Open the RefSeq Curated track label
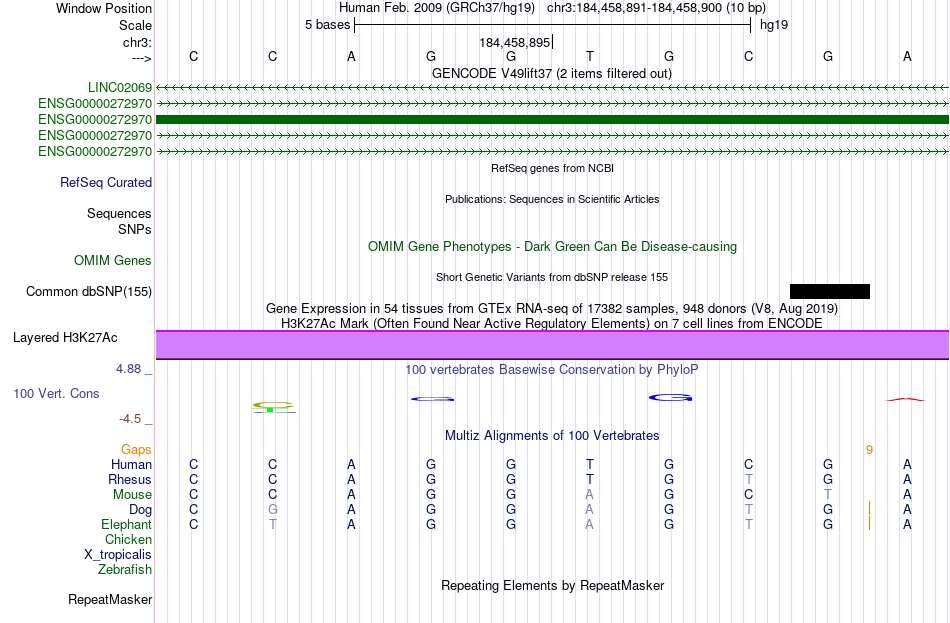 [106, 182]
